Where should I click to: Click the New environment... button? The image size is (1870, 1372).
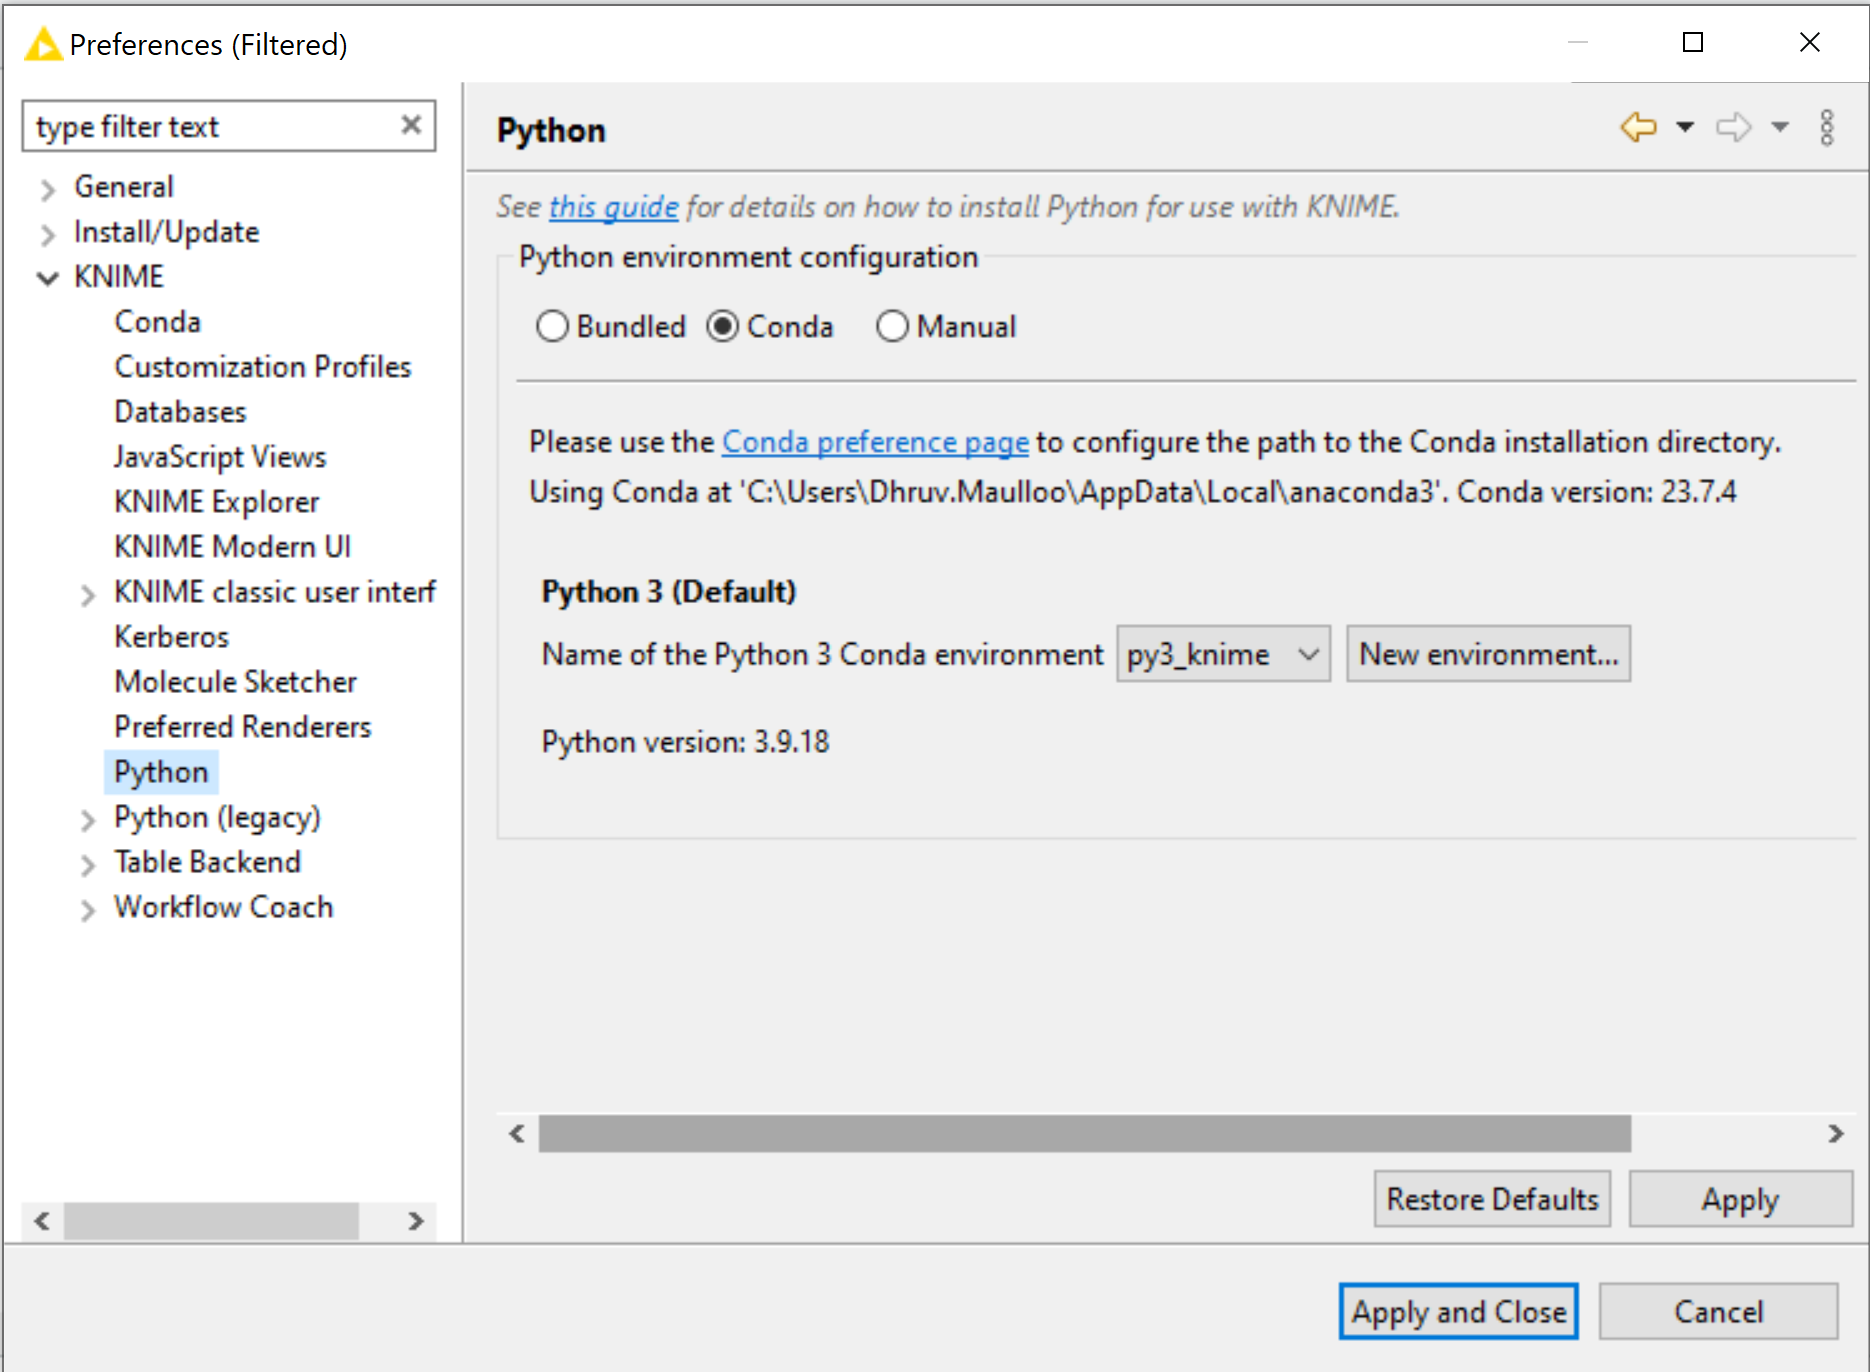(1487, 654)
